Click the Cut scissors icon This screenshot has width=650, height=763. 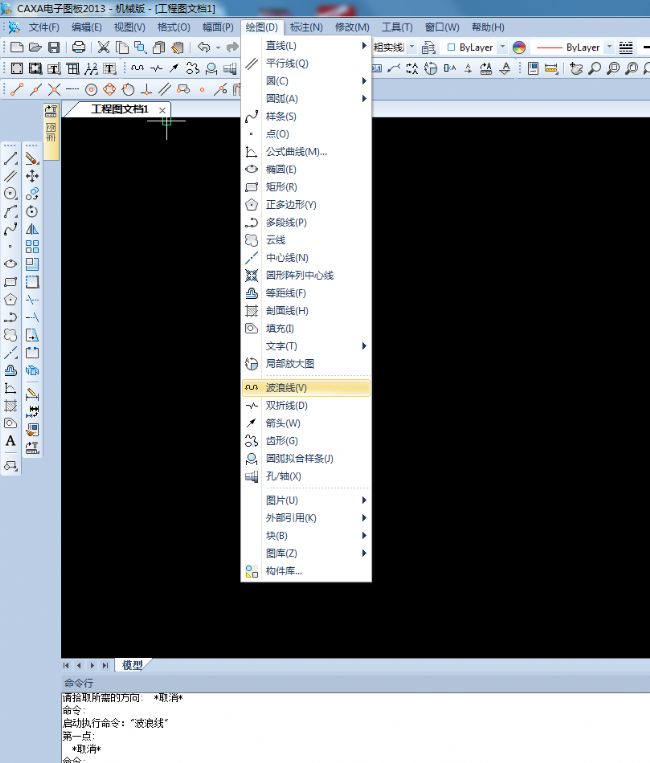point(103,47)
